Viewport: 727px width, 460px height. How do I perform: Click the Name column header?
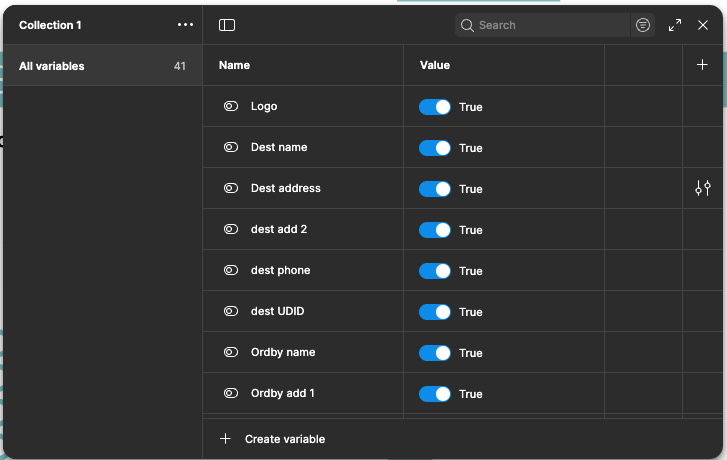pyautogui.click(x=235, y=65)
